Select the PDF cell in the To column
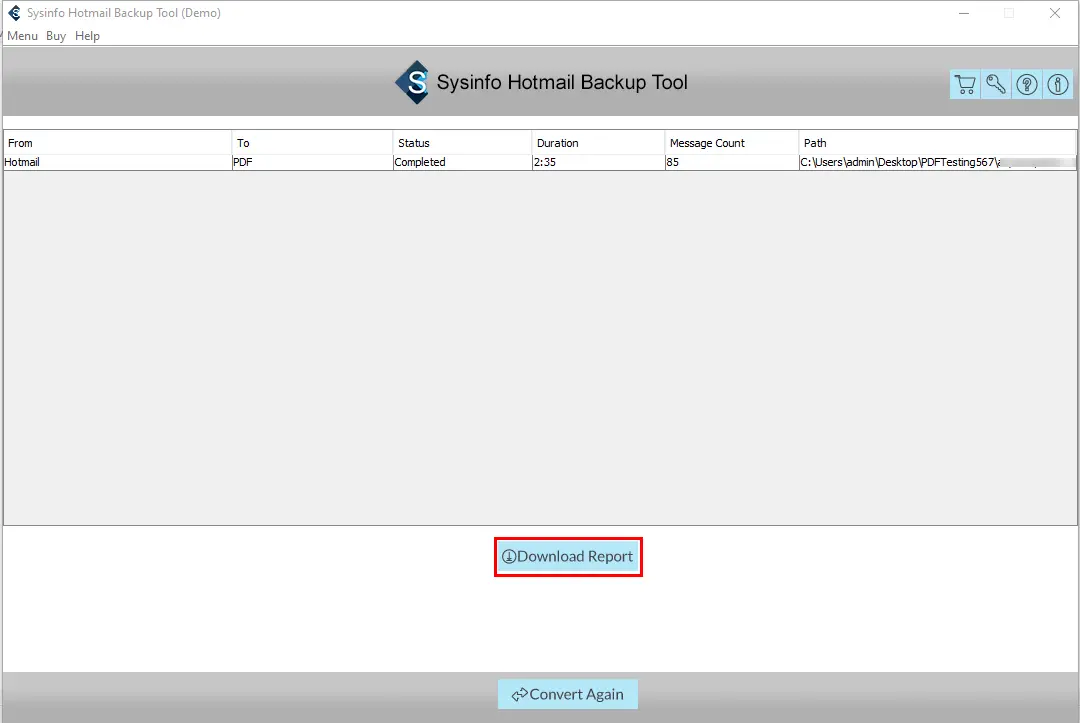 (x=313, y=162)
